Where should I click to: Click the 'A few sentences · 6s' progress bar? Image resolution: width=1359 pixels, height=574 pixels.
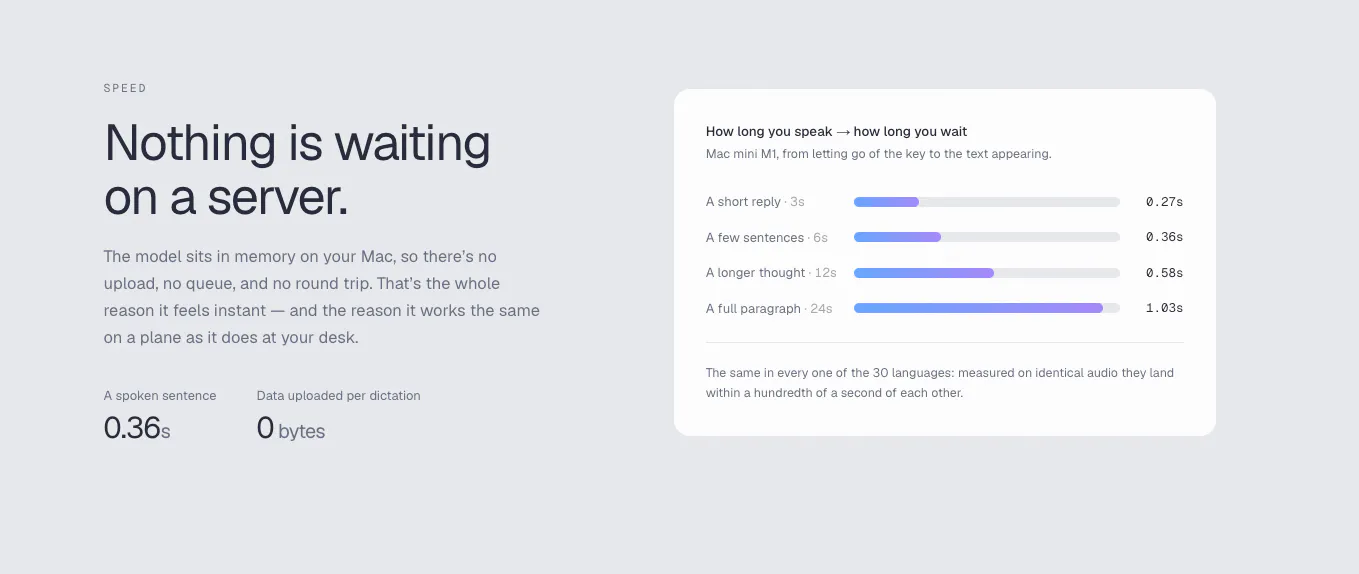click(986, 237)
